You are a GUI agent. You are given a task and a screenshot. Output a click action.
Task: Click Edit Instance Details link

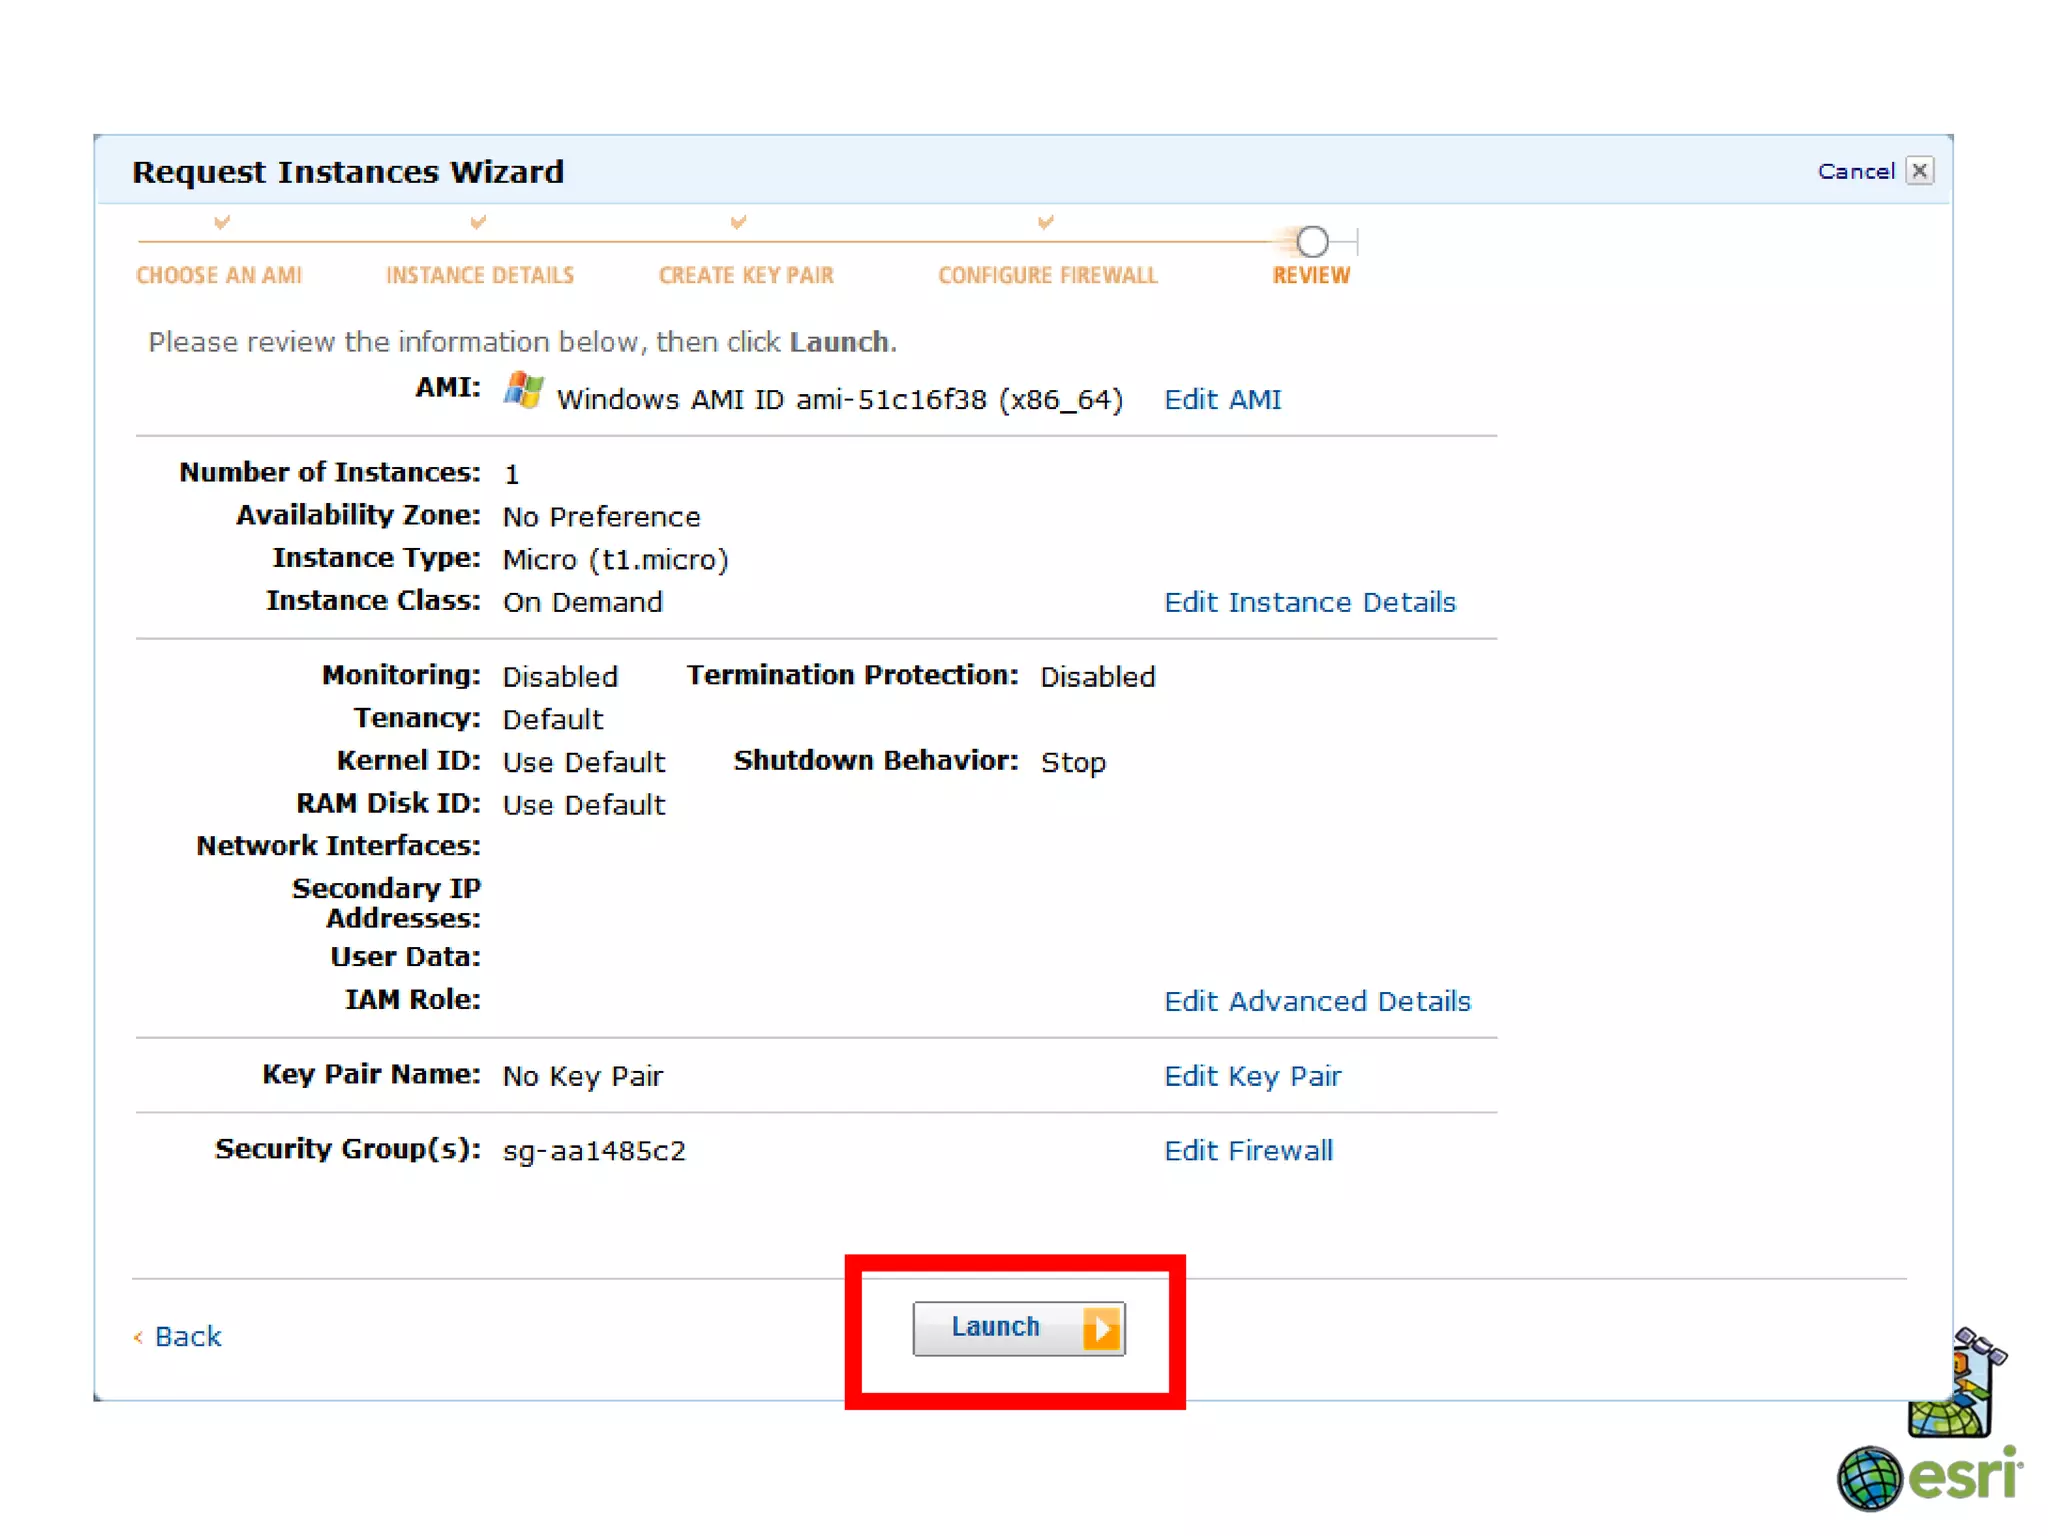[x=1309, y=602]
